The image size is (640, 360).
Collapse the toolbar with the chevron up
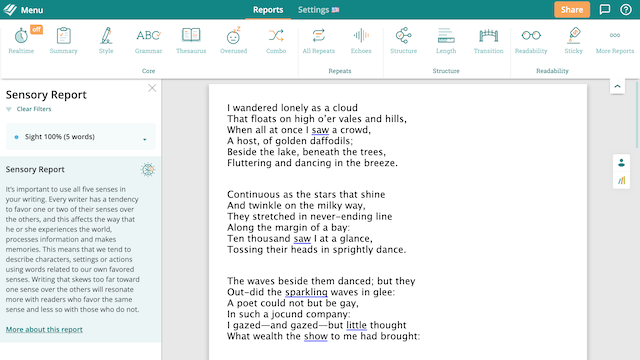(x=617, y=86)
